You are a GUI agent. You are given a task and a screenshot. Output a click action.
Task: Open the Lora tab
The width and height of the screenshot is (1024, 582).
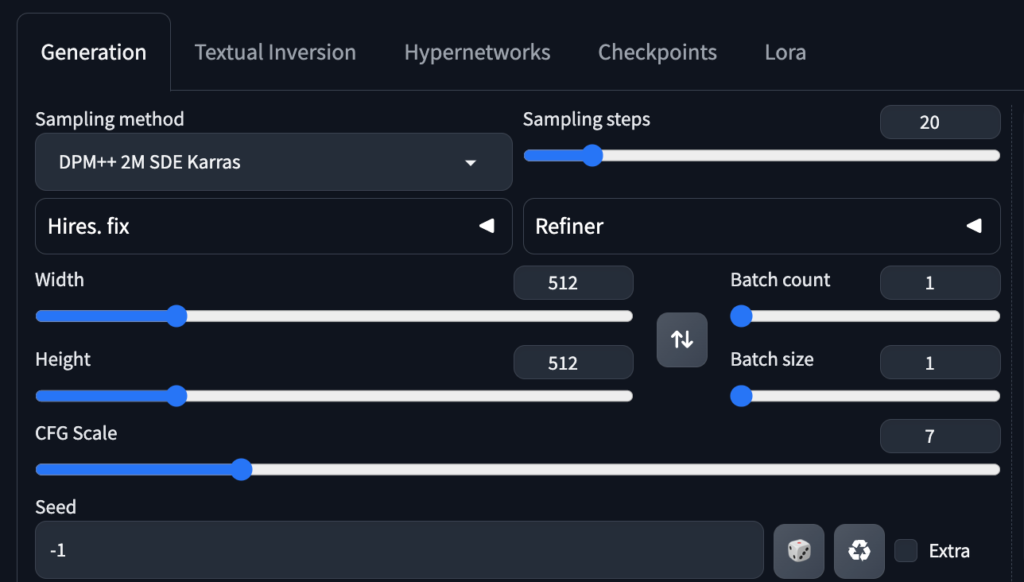pos(784,52)
